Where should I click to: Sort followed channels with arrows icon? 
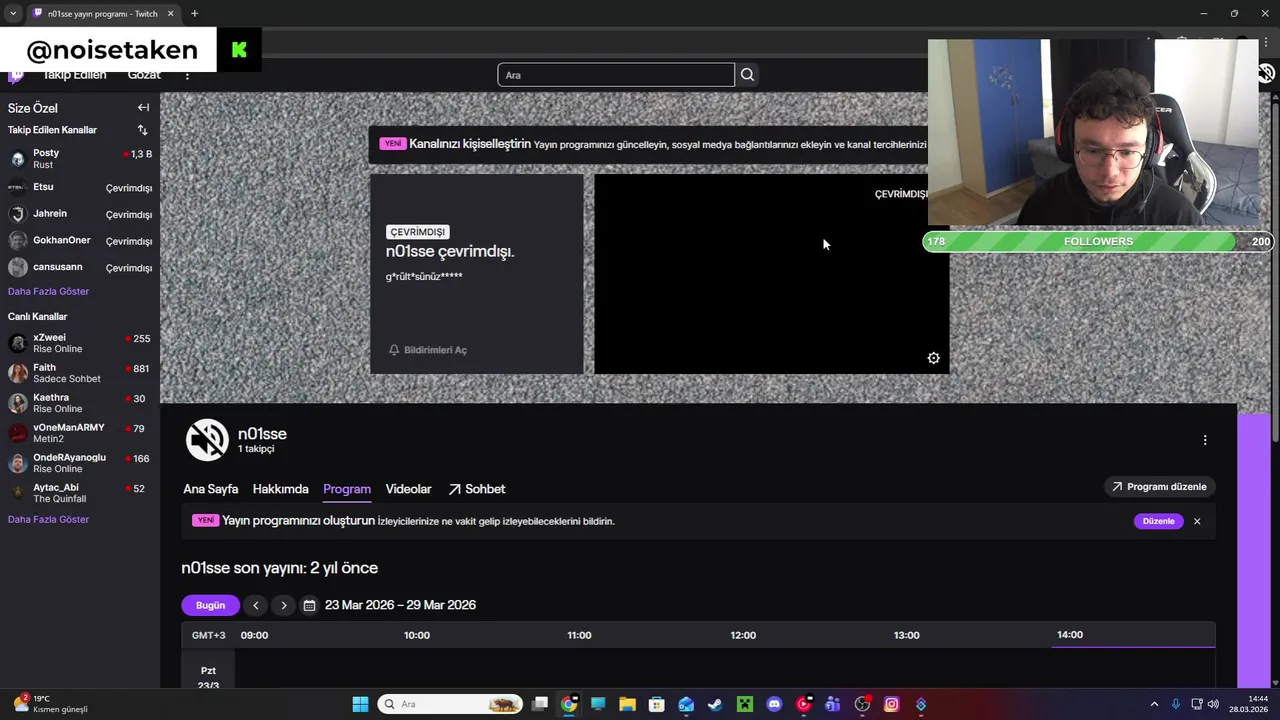pos(142,130)
